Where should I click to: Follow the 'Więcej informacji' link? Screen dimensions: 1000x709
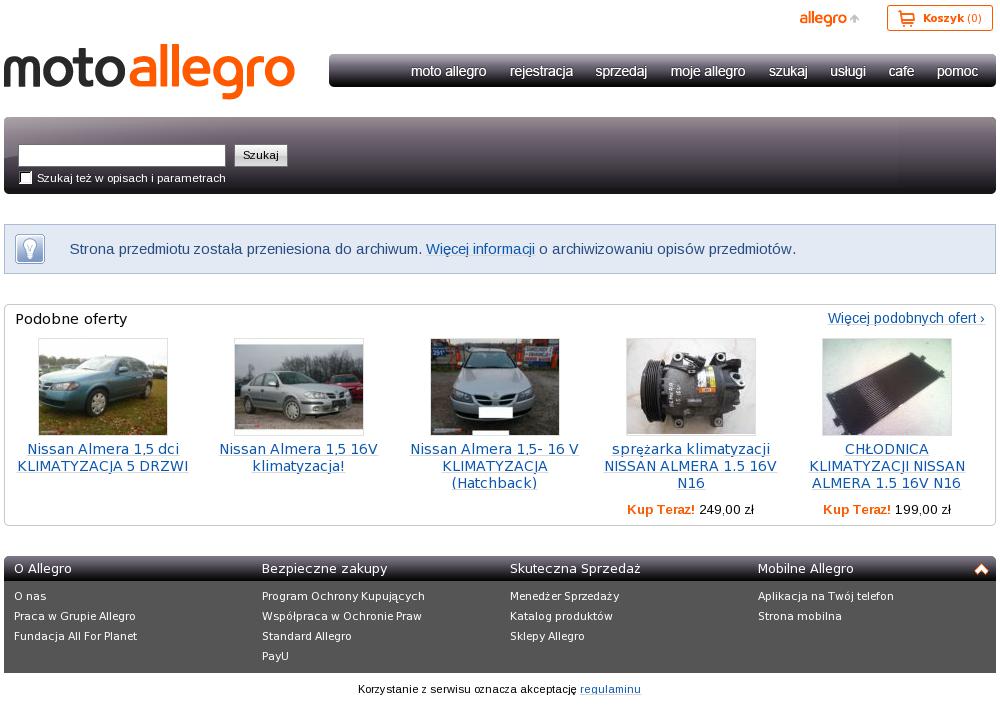[x=480, y=249]
